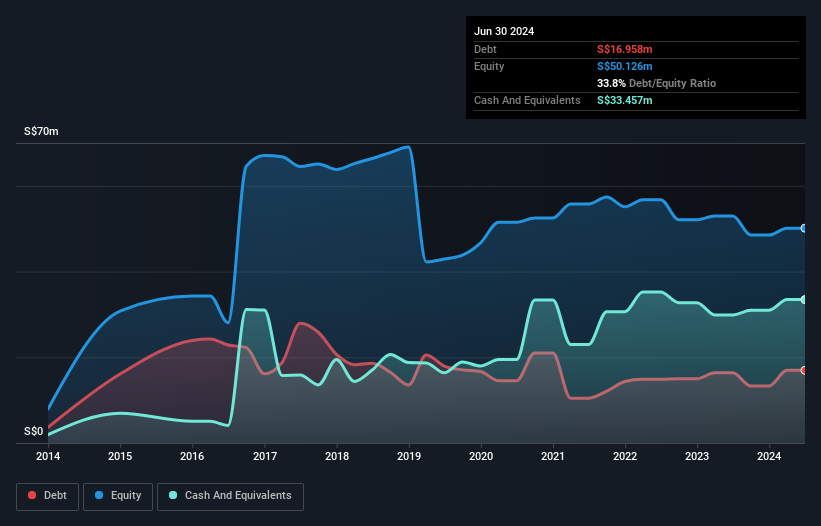The width and height of the screenshot is (821, 526).
Task: Click the red Debt endpoint marker
Action: click(804, 371)
